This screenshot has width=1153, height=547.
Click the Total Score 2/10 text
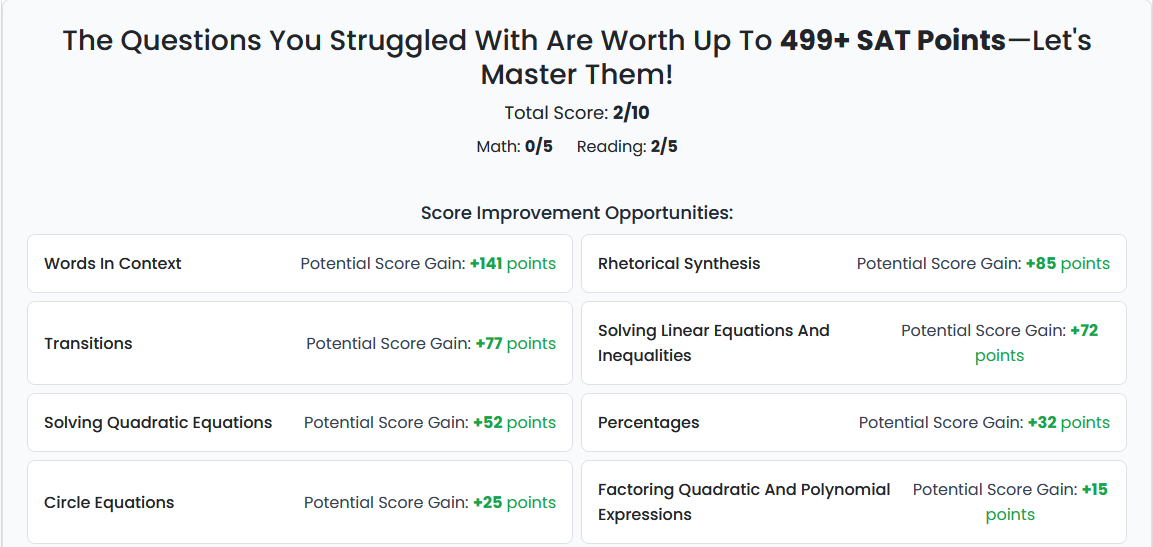(x=576, y=113)
